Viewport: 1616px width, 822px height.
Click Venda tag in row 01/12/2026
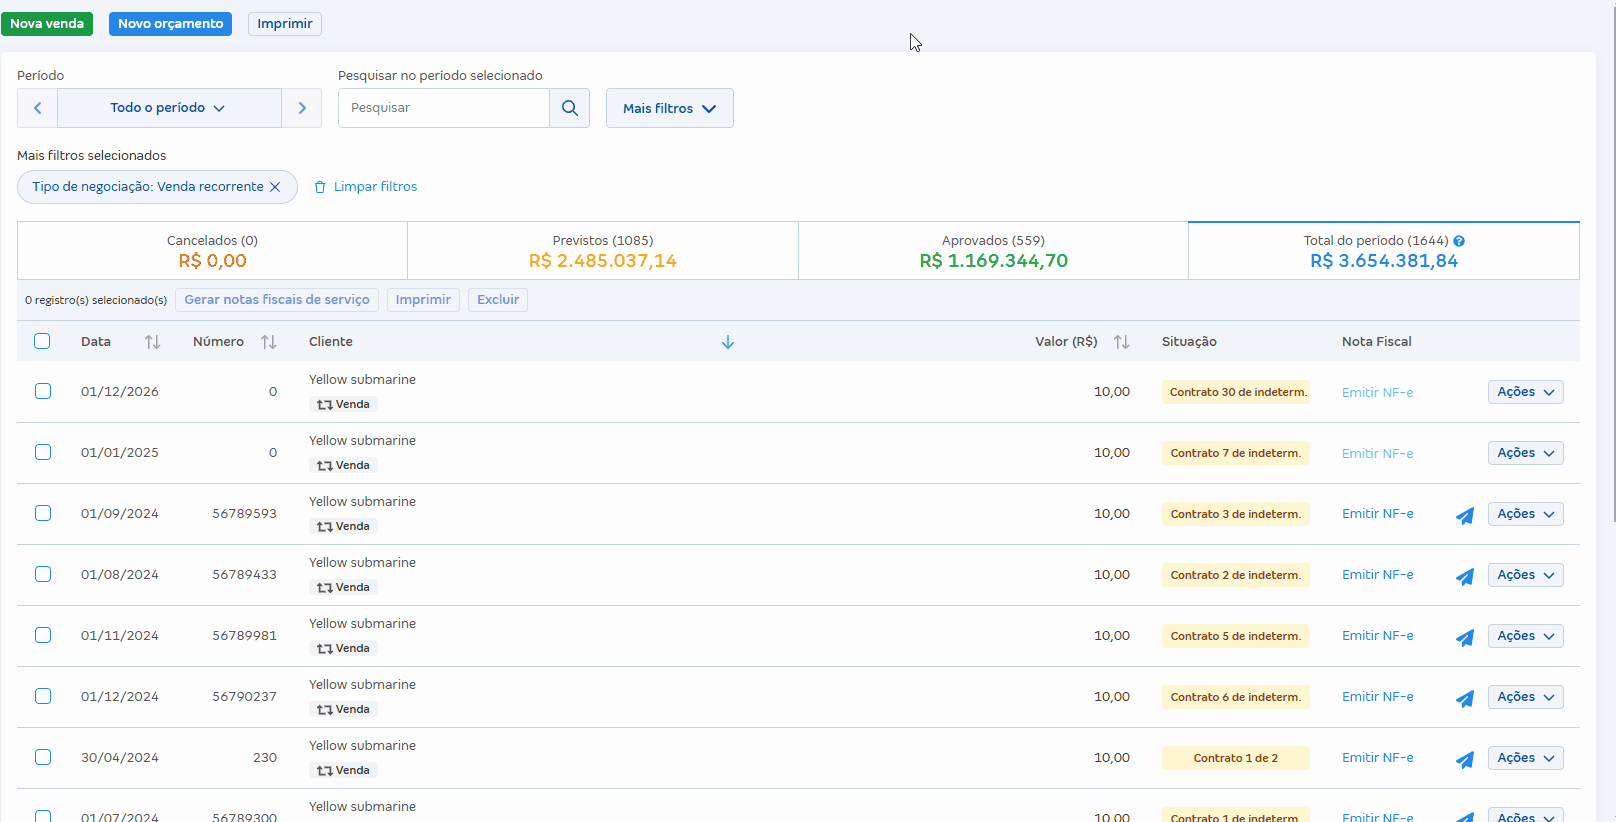343,405
